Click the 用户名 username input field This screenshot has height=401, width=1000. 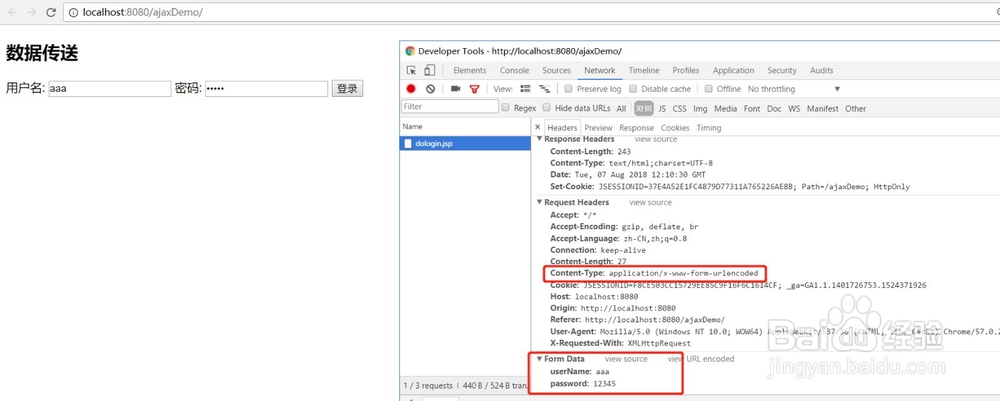pos(110,89)
